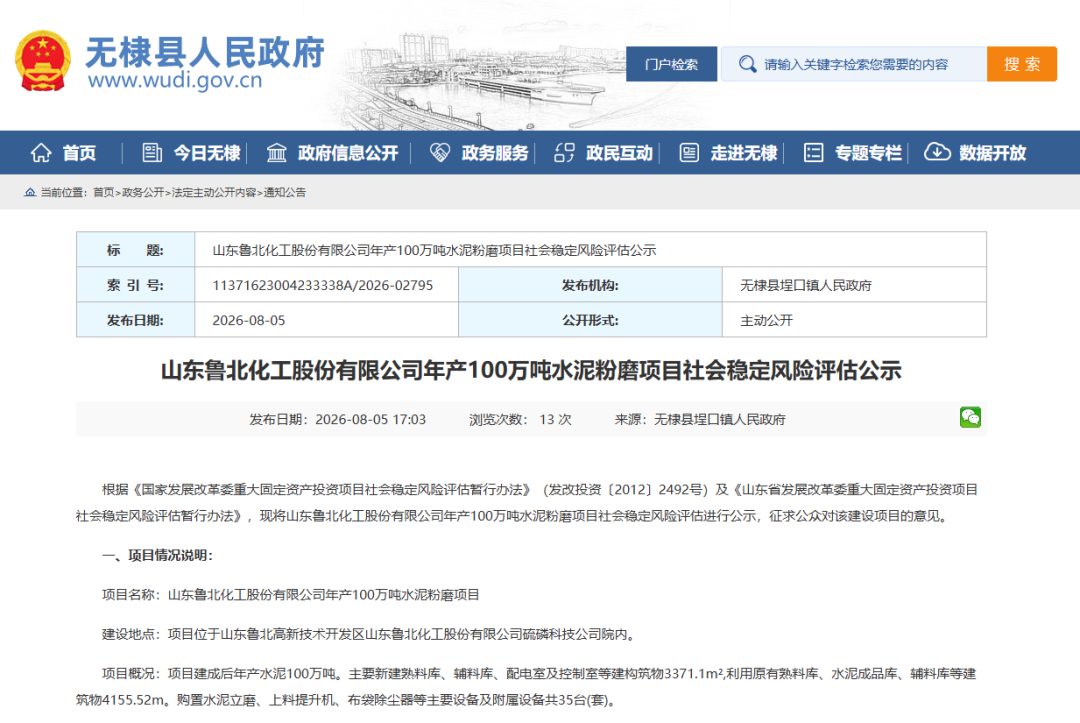This screenshot has width=1080, height=723.
Task: Click the 政民互动 interaction icon
Action: (x=564, y=153)
